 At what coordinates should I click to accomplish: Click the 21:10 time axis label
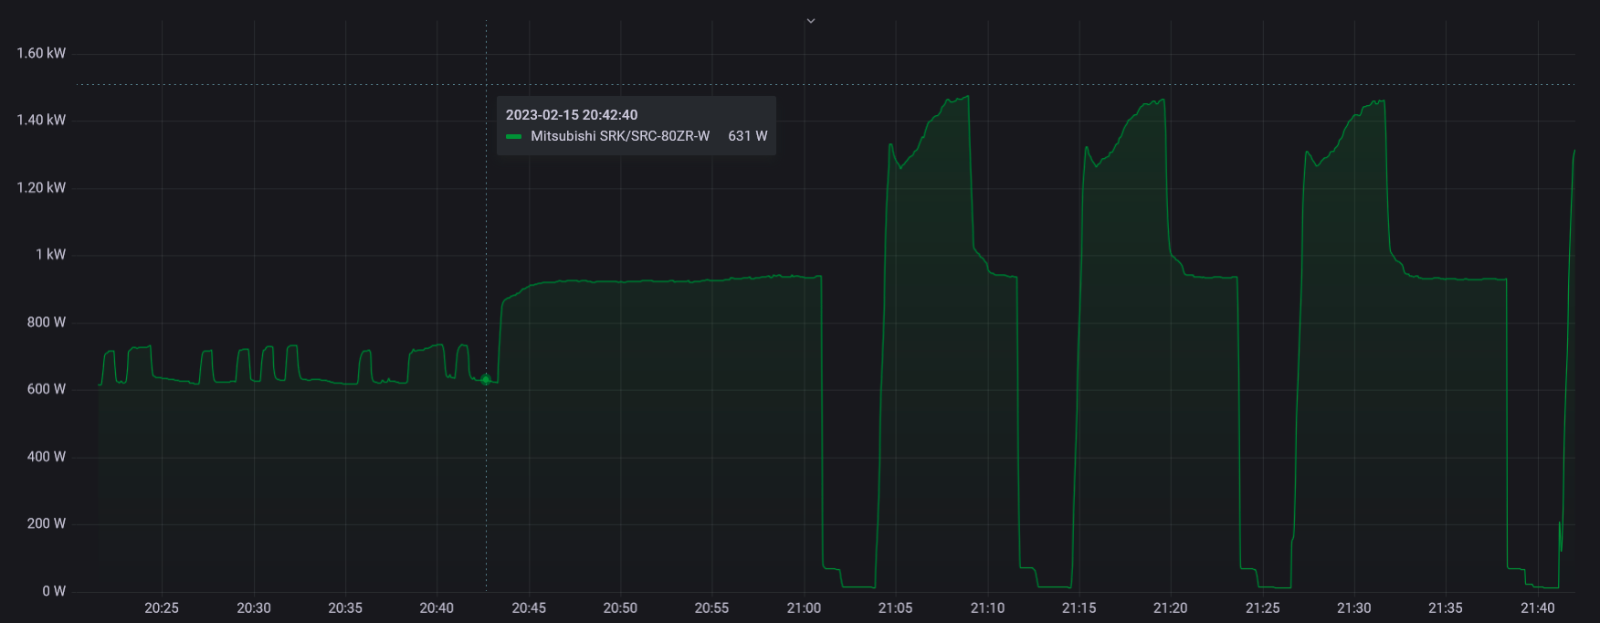click(x=987, y=608)
